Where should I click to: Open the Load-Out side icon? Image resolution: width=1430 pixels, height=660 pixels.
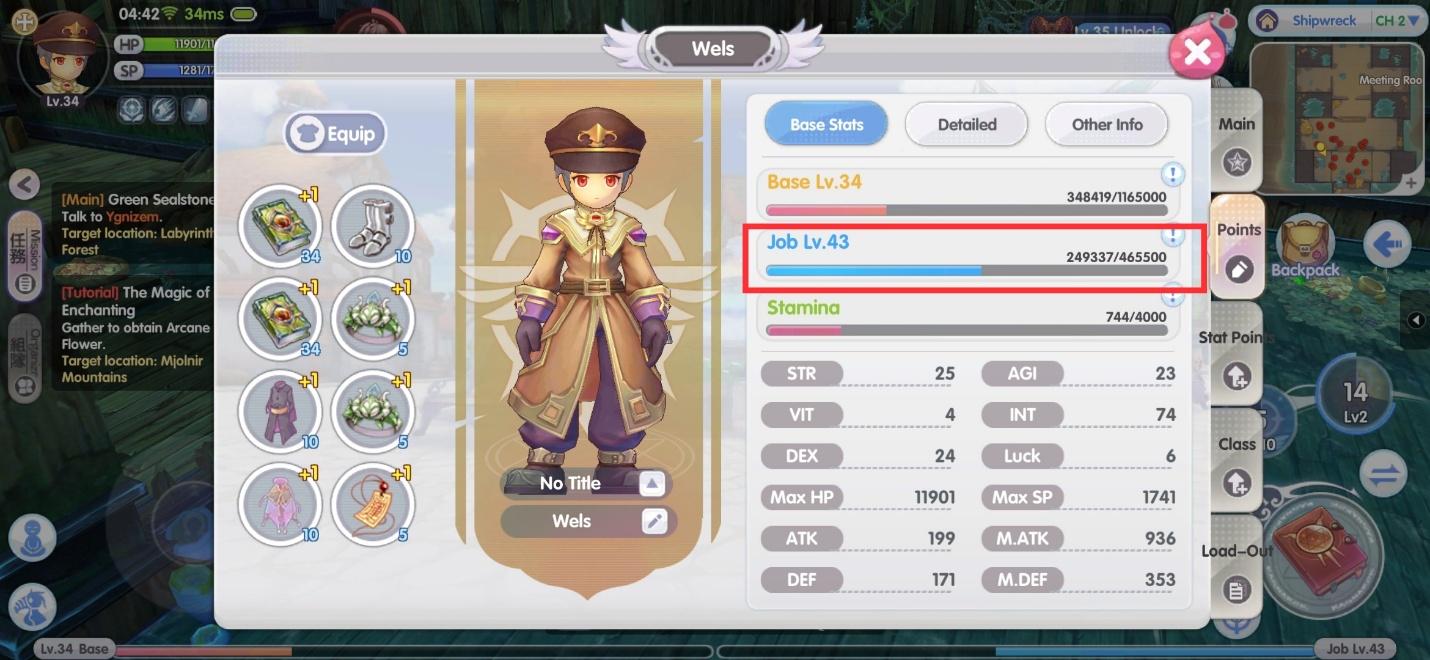[x=1236, y=570]
